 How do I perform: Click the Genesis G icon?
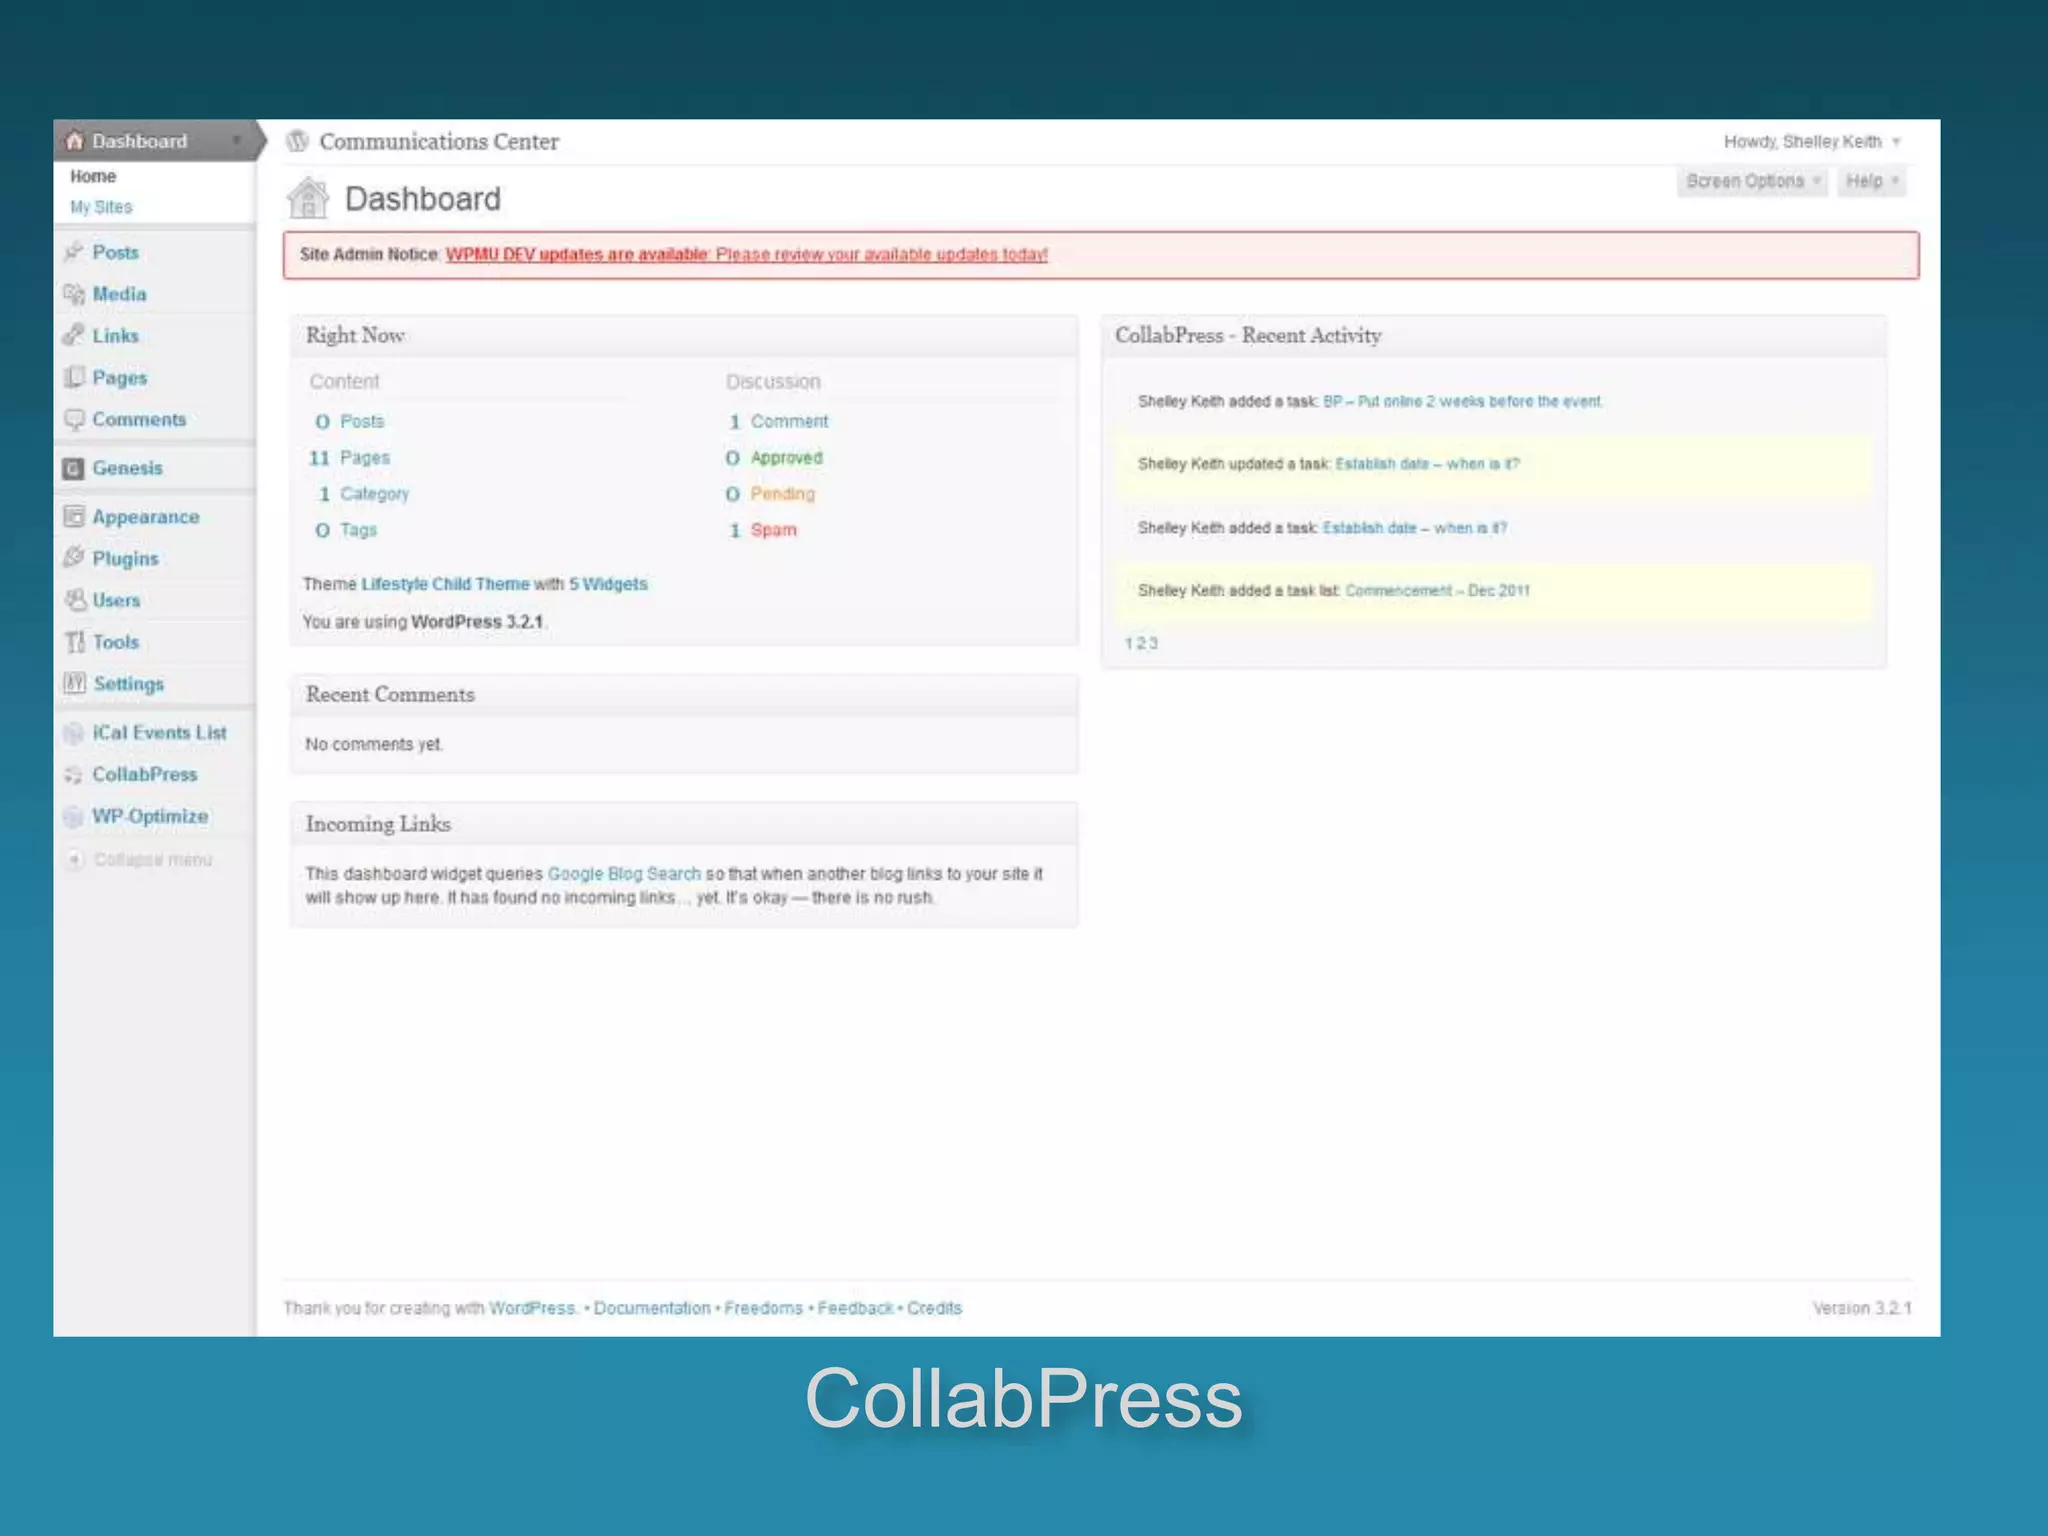[x=74, y=468]
